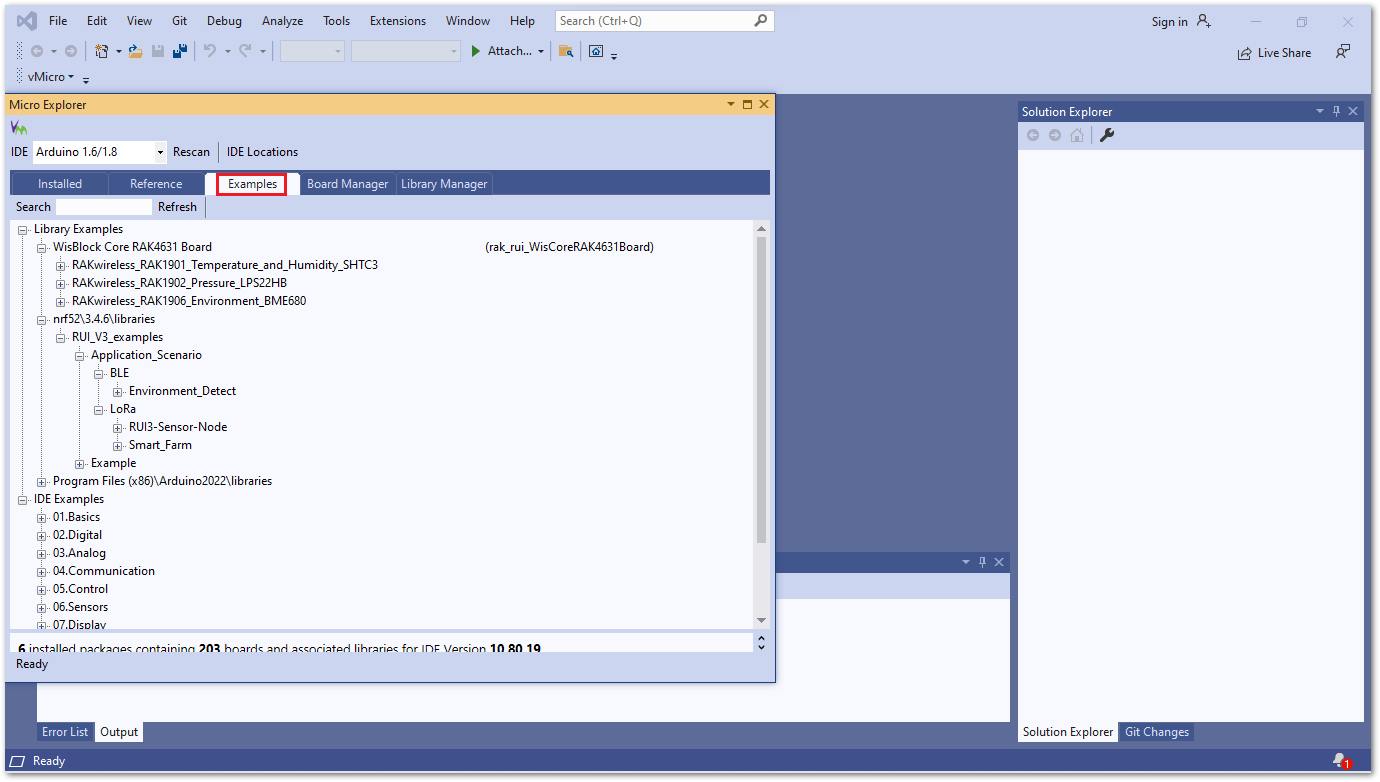Expand the Program Files Arduino2022 libraries node
1380x782 pixels.
42,481
